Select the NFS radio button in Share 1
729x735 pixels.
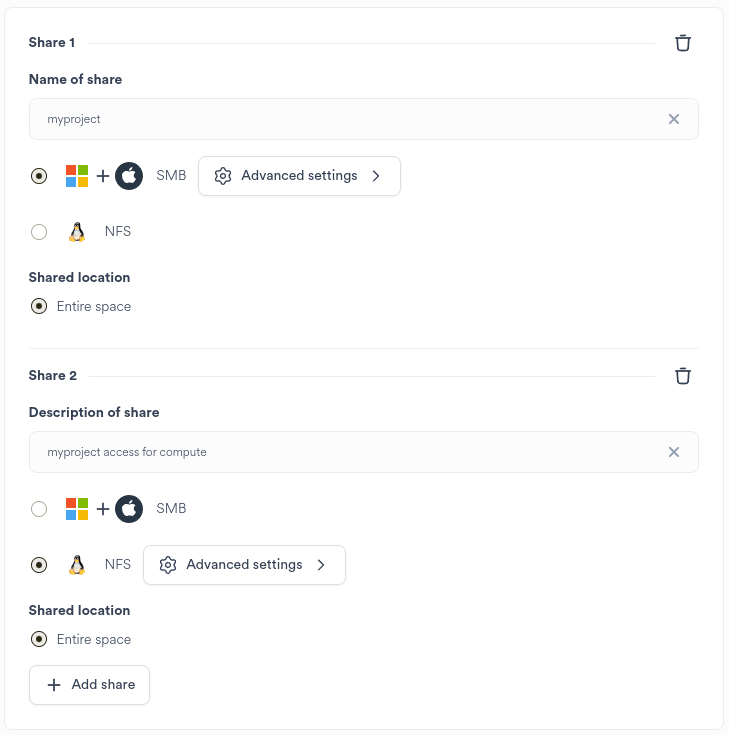click(39, 232)
